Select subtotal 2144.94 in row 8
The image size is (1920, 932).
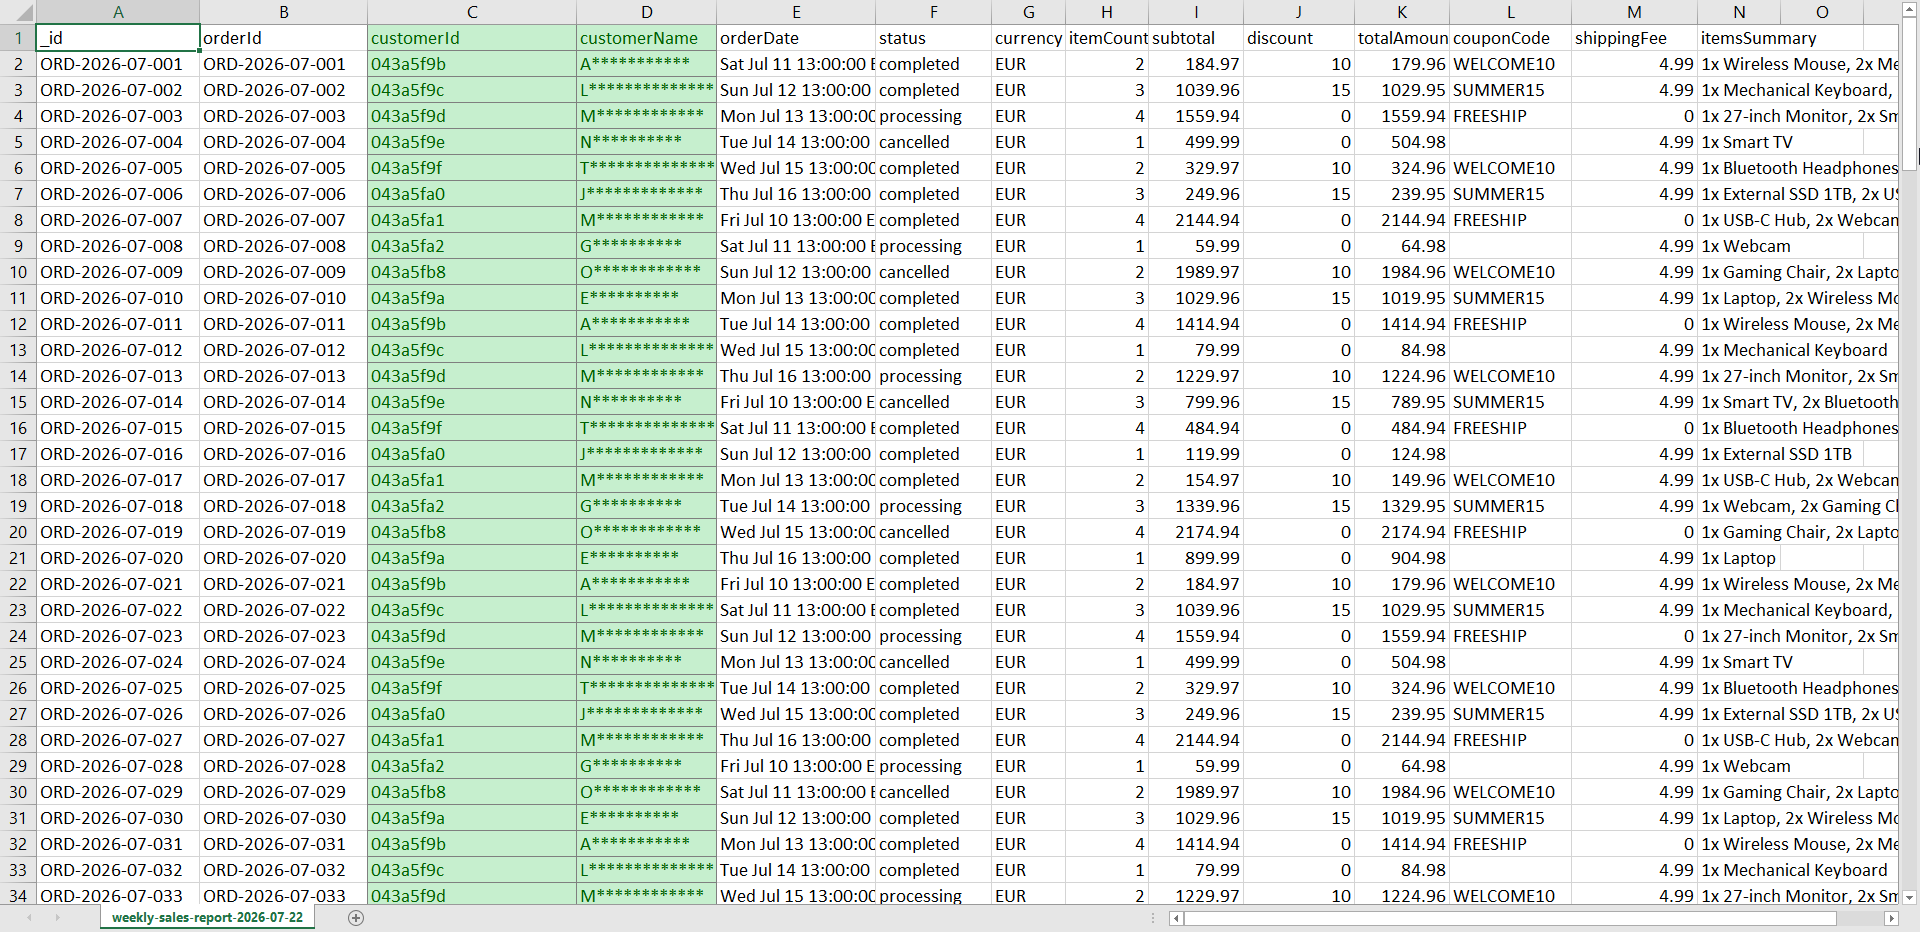click(1196, 220)
